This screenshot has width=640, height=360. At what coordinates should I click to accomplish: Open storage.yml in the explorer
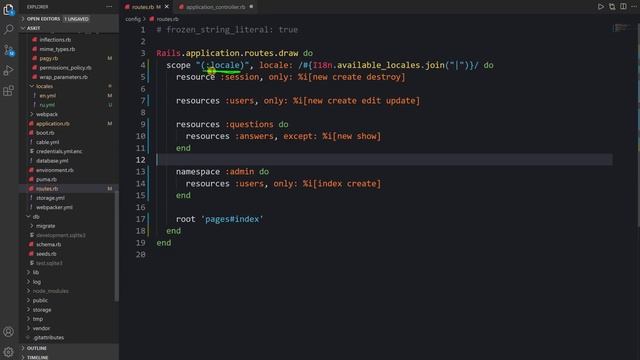50,198
